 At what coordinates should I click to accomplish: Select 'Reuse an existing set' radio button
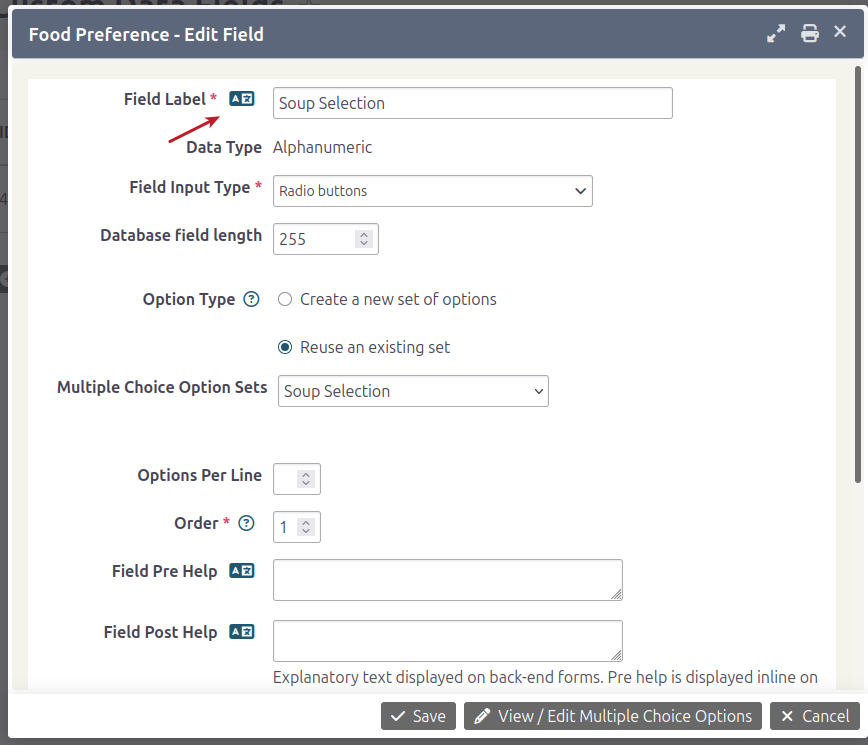tap(285, 347)
